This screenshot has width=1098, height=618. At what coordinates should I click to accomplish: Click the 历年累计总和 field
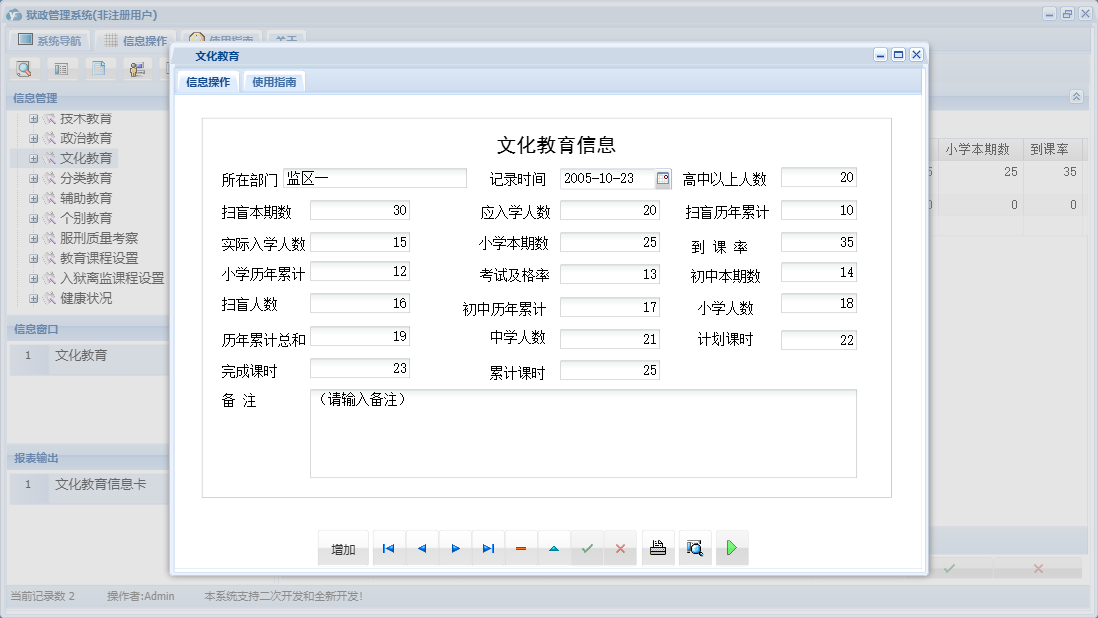coord(360,337)
